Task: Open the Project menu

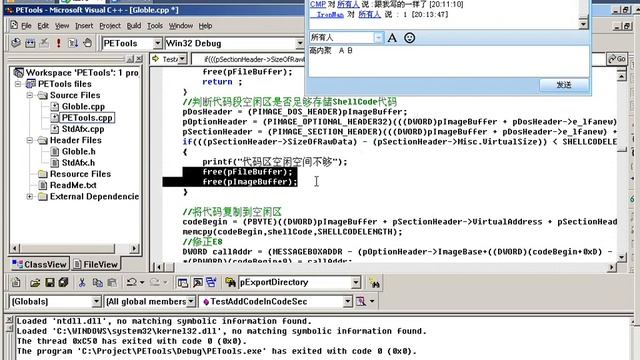Action: coord(110,26)
